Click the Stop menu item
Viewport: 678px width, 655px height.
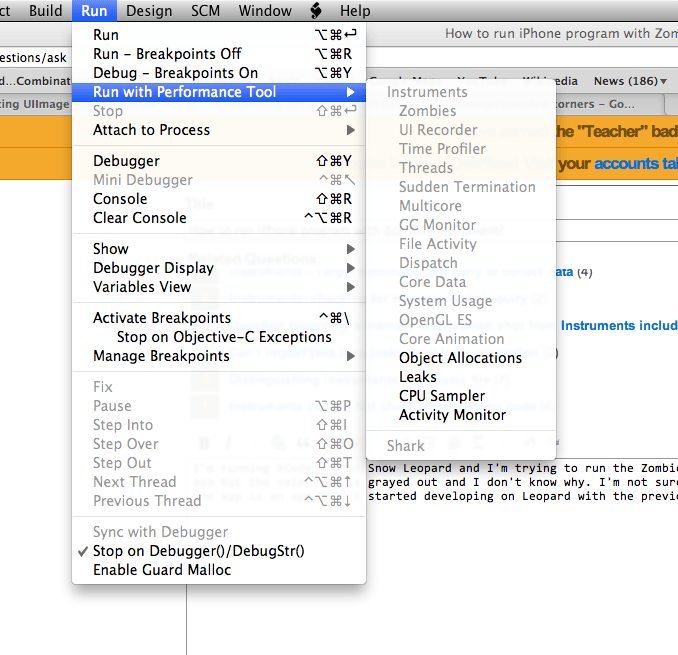click(x=219, y=111)
